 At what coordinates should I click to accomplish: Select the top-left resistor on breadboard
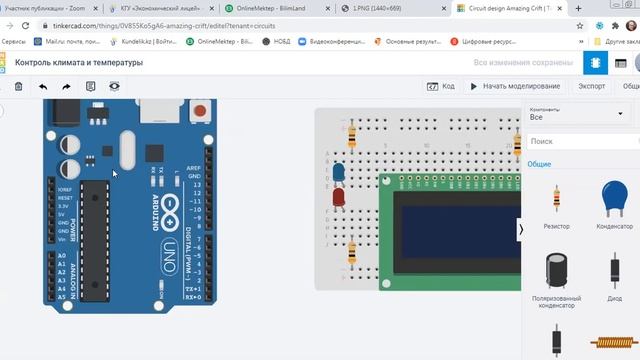[x=352, y=136]
